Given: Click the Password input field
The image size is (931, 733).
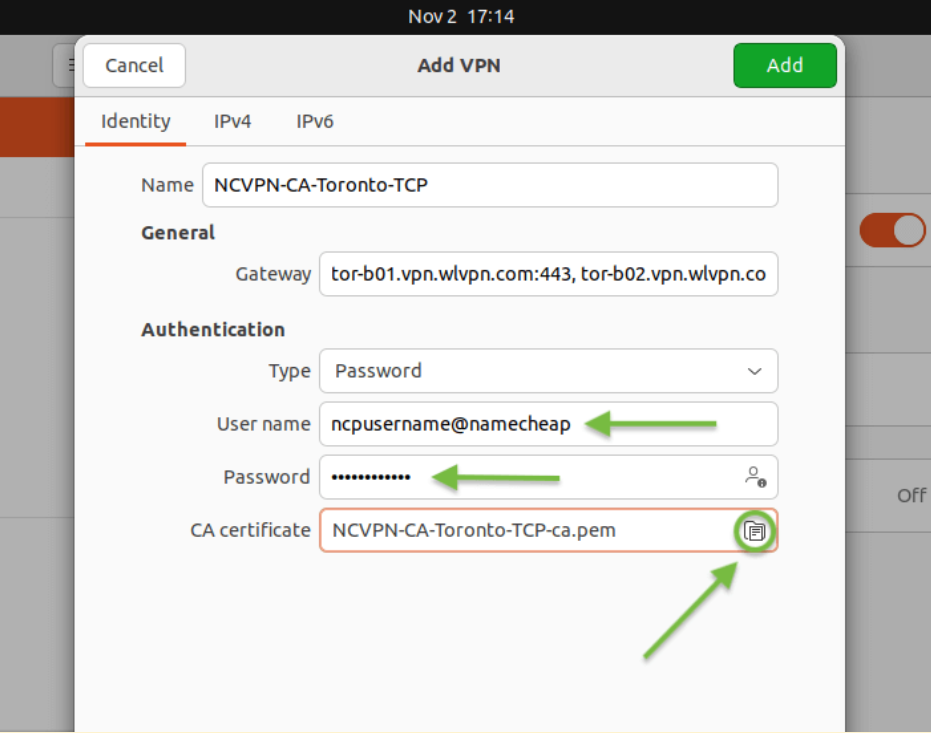Looking at the screenshot, I should [x=549, y=477].
